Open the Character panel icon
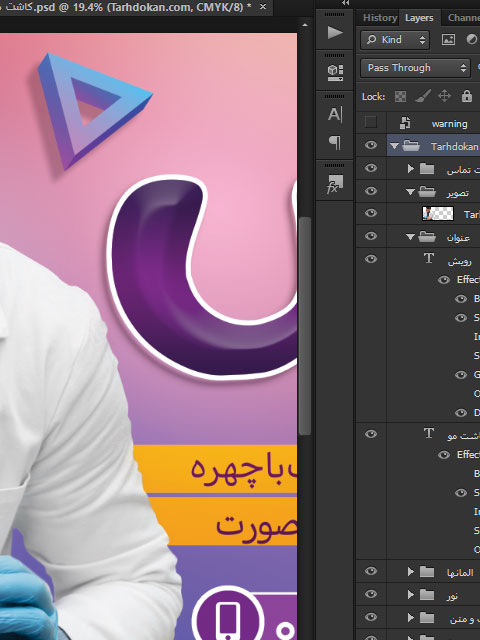The image size is (480, 640). tap(335, 115)
